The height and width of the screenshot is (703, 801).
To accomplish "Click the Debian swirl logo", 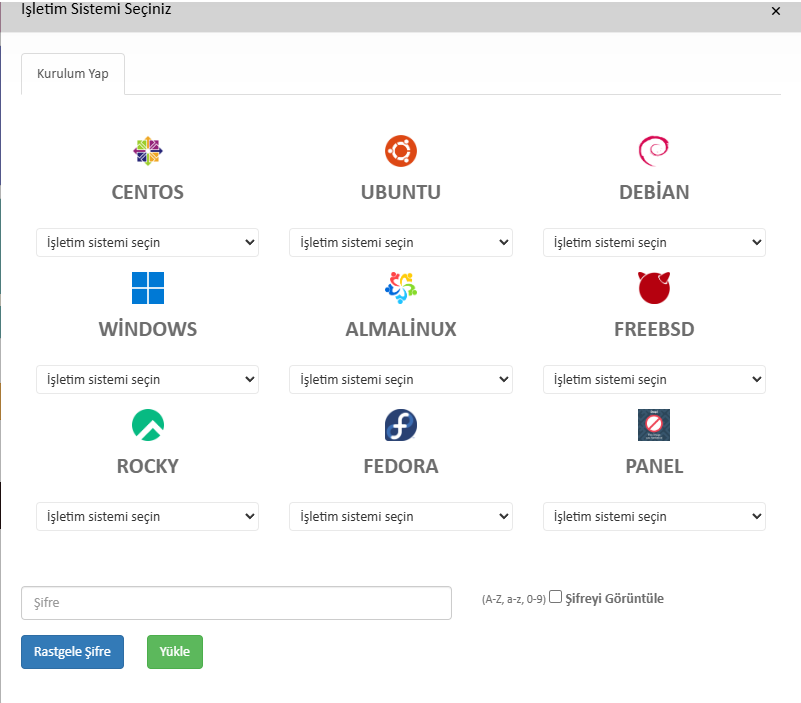I will point(654,151).
